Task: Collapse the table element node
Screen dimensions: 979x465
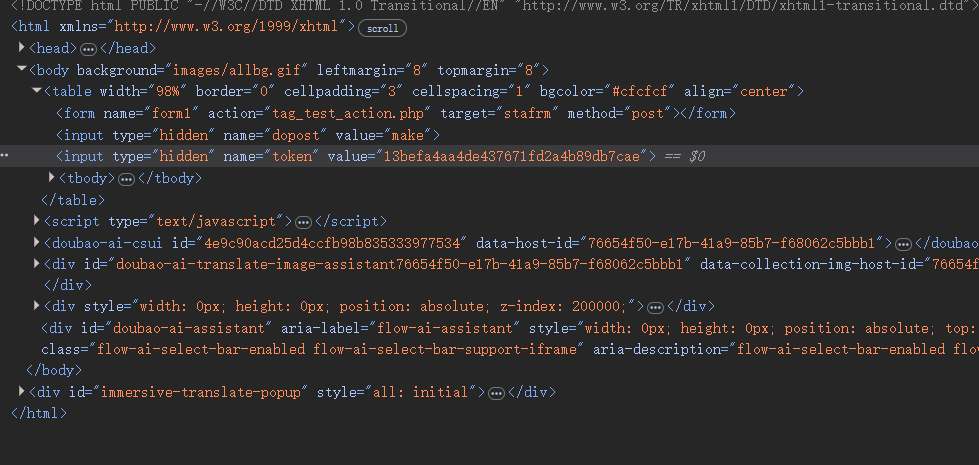Action: [x=37, y=92]
